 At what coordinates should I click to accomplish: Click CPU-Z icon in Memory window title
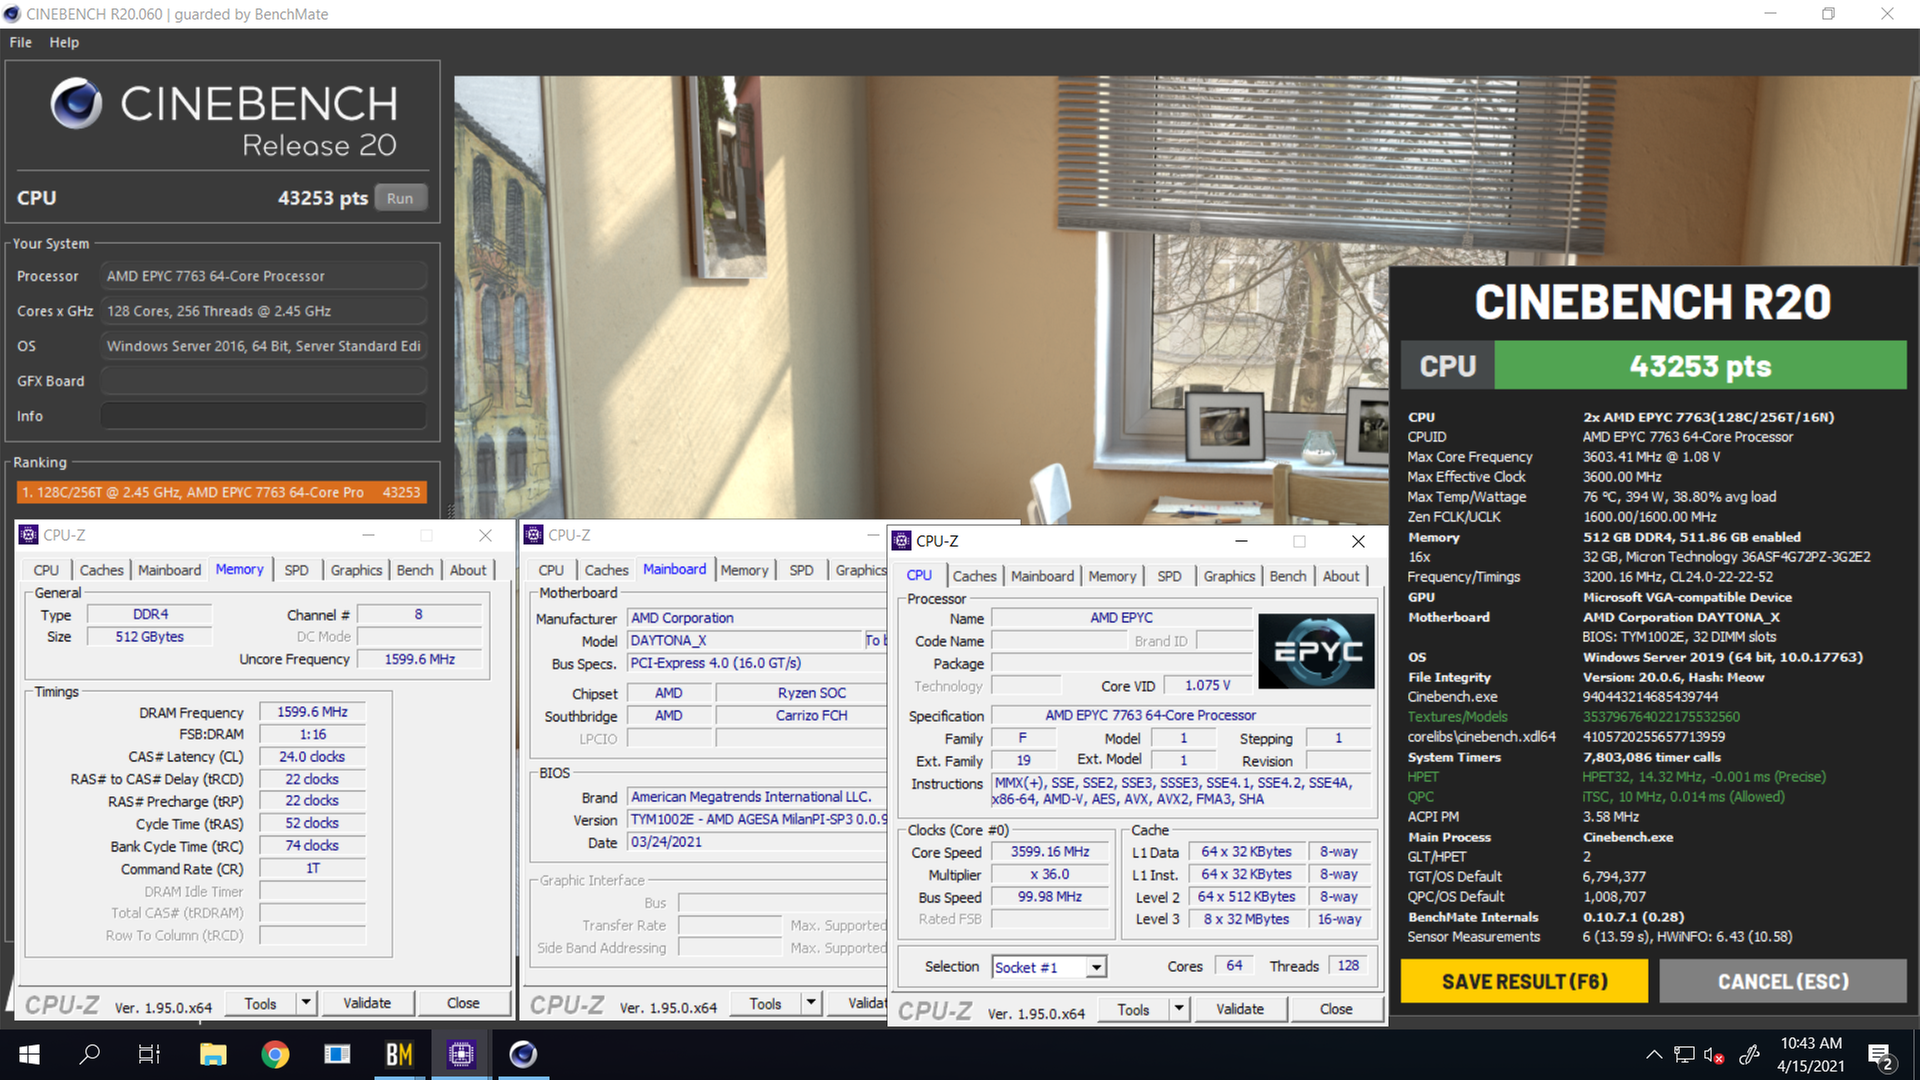(x=29, y=535)
